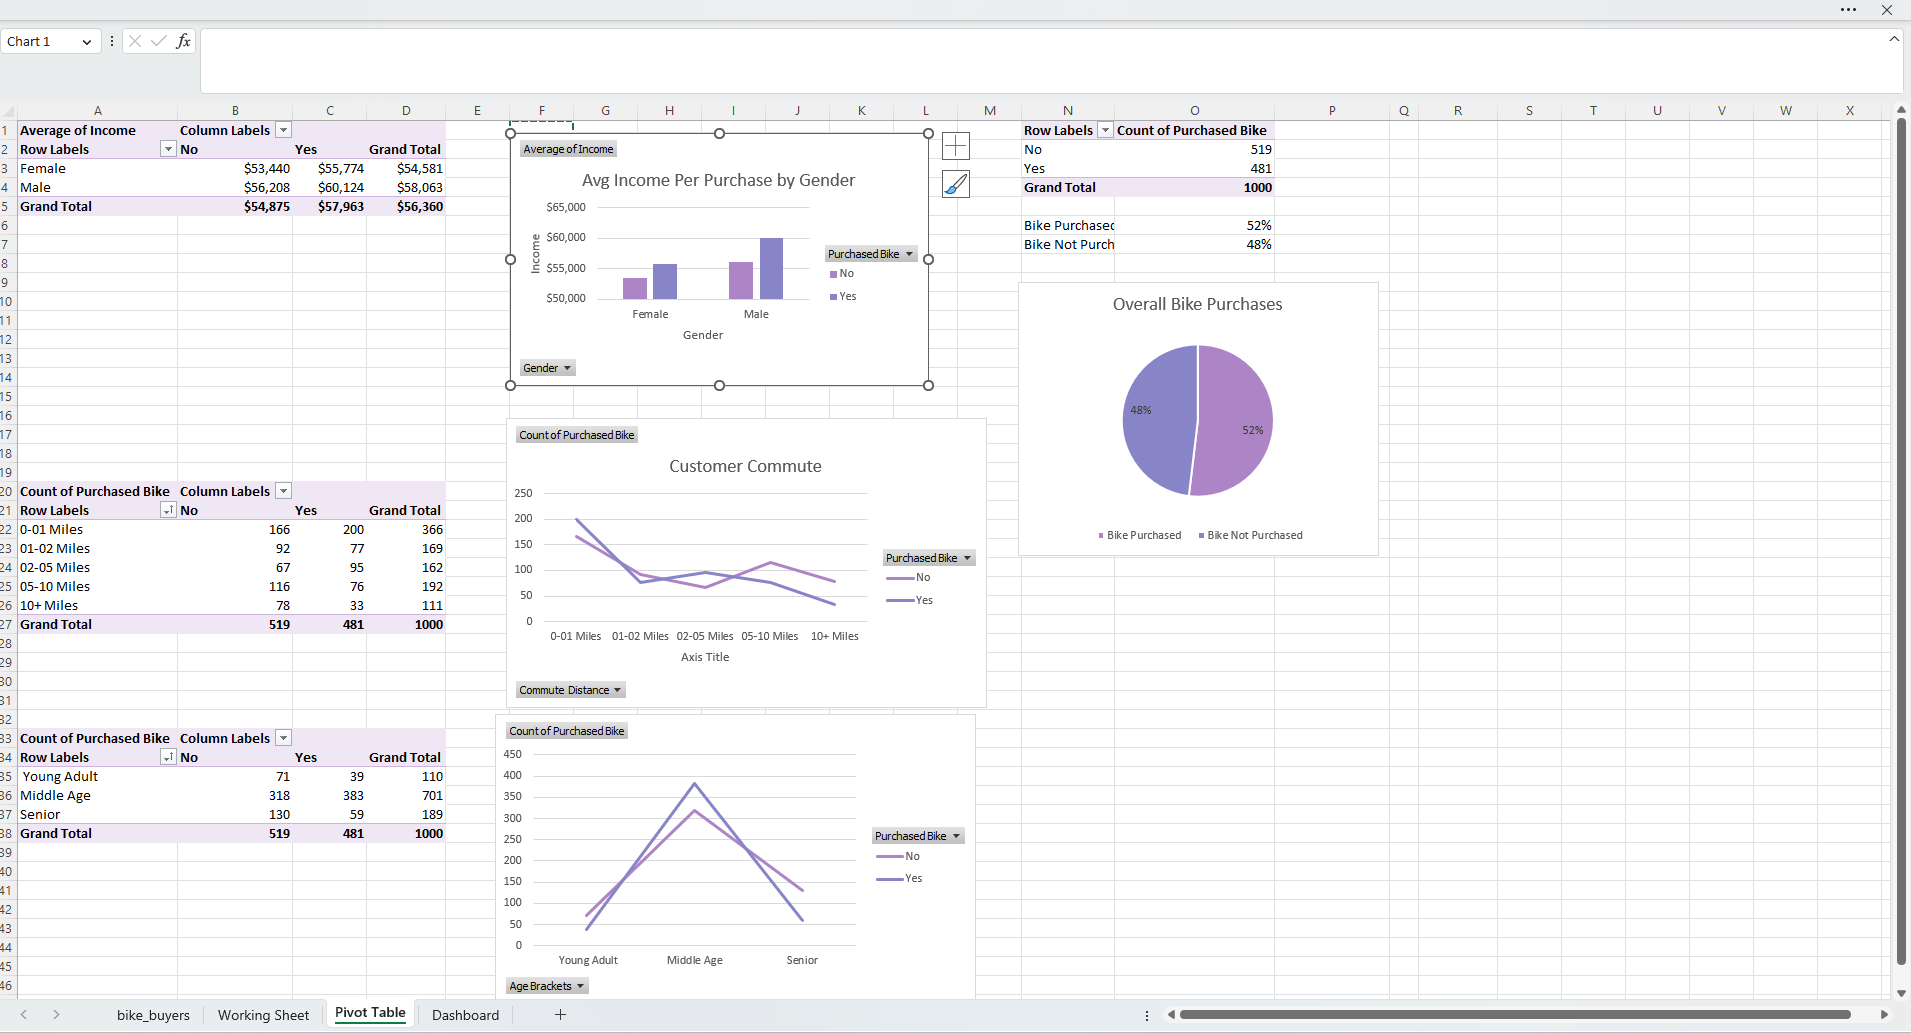This screenshot has height=1033, width=1911.
Task: Click the Gender field button on the income chart
Action: (x=546, y=367)
